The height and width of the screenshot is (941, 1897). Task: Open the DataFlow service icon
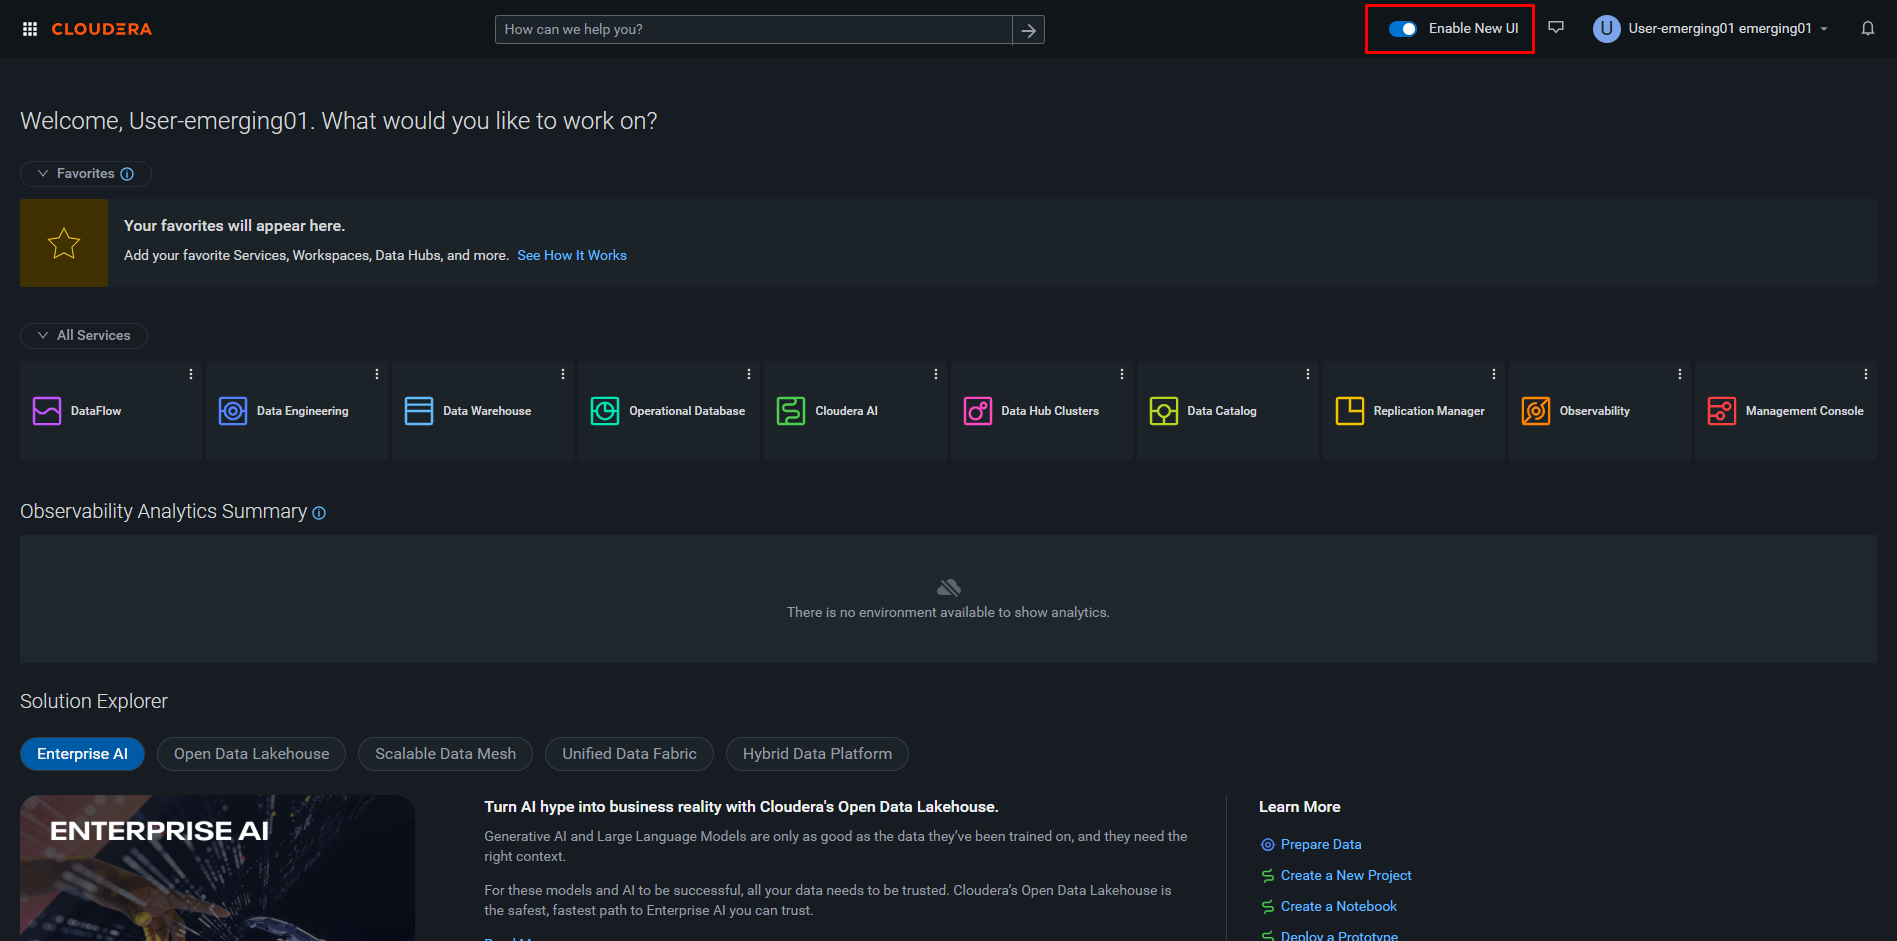click(x=47, y=411)
